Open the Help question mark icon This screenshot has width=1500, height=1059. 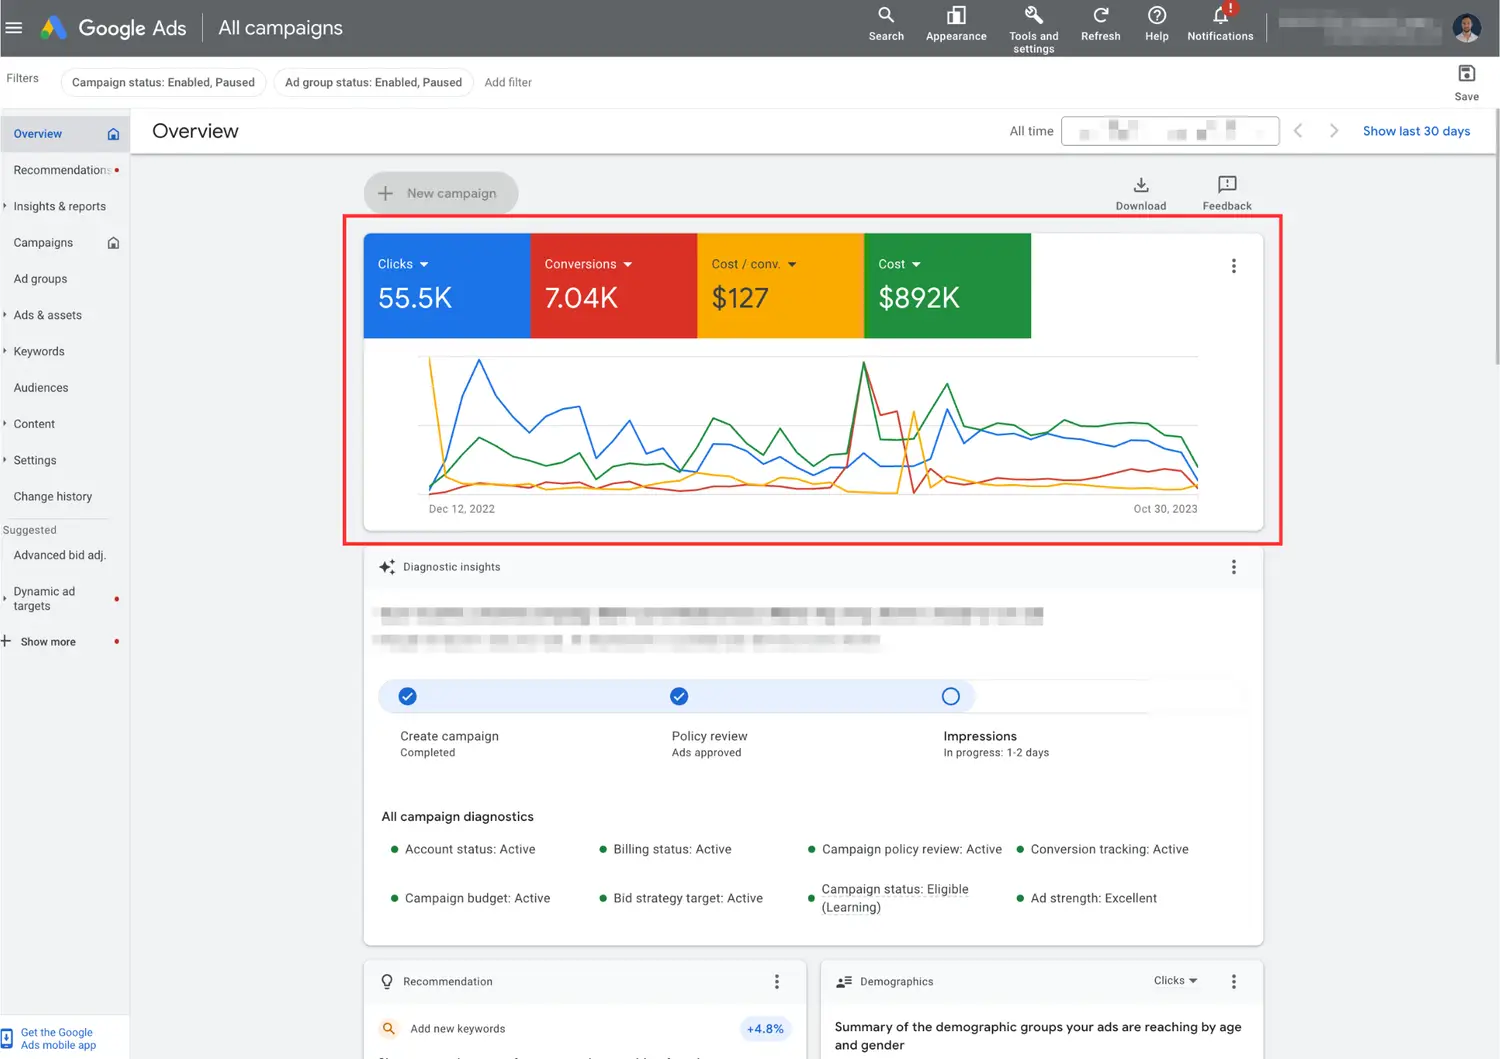coord(1156,16)
